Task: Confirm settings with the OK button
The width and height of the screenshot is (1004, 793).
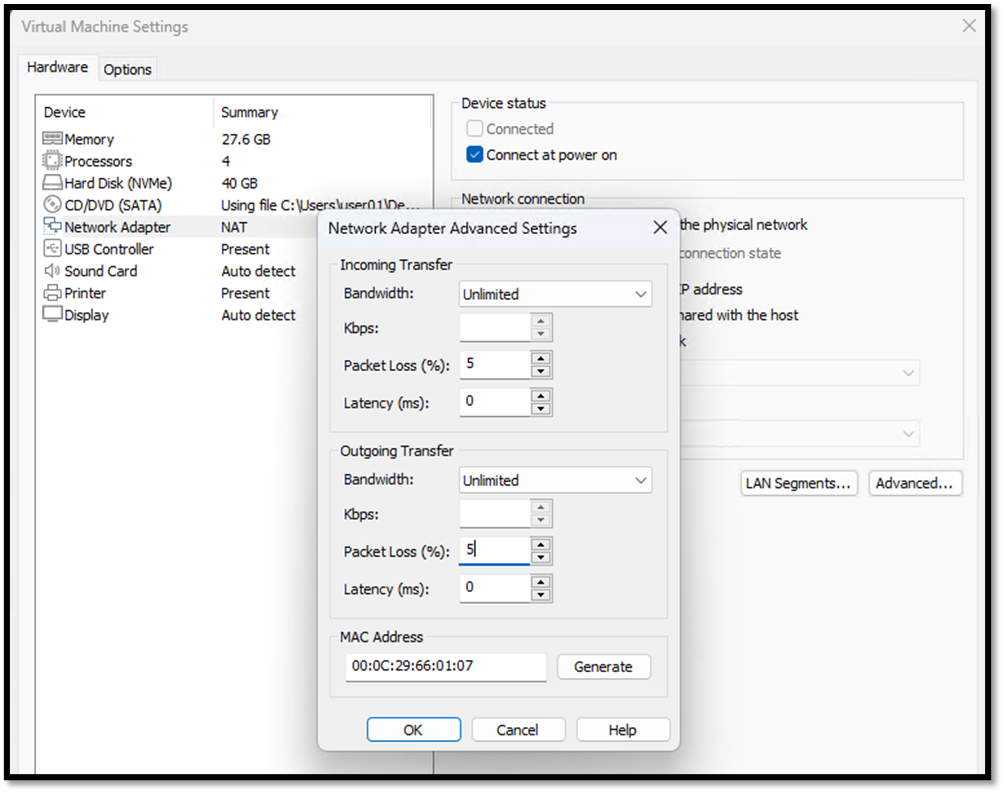Action: point(413,729)
